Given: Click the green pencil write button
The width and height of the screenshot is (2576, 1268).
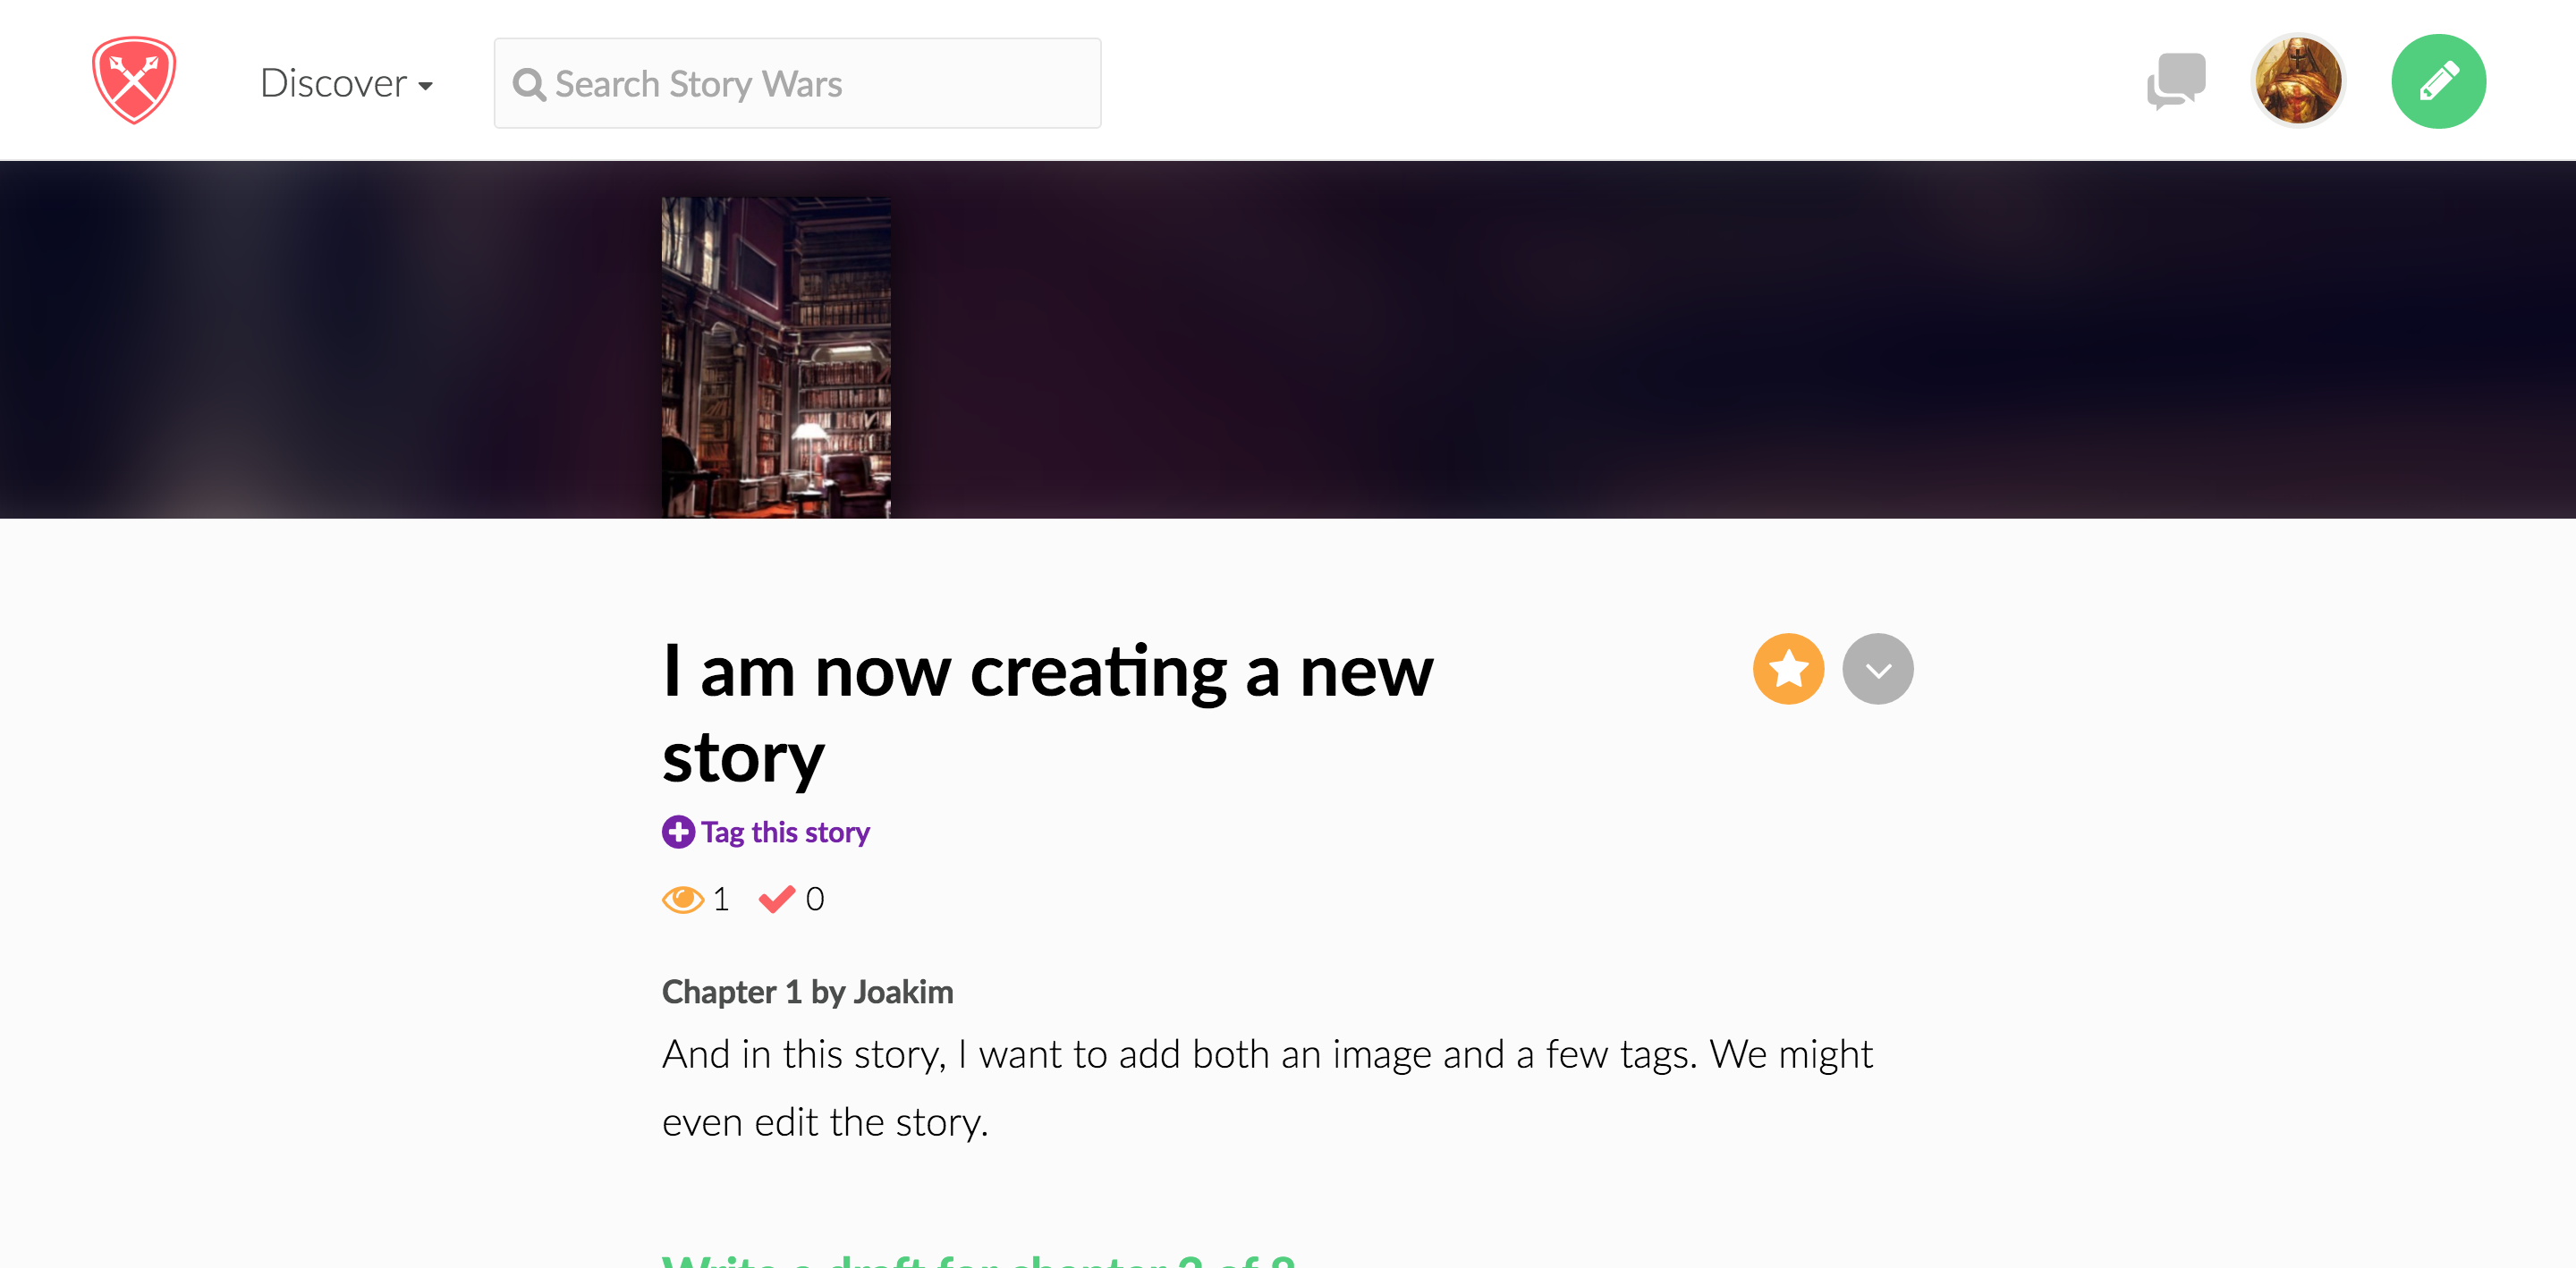Looking at the screenshot, I should (x=2438, y=81).
